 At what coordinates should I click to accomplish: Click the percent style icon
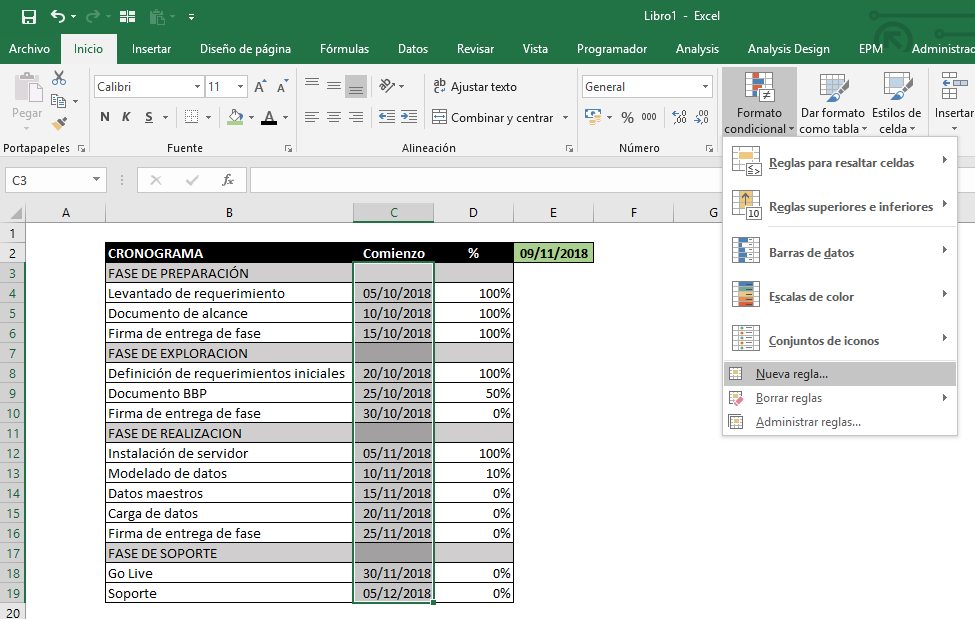627,118
